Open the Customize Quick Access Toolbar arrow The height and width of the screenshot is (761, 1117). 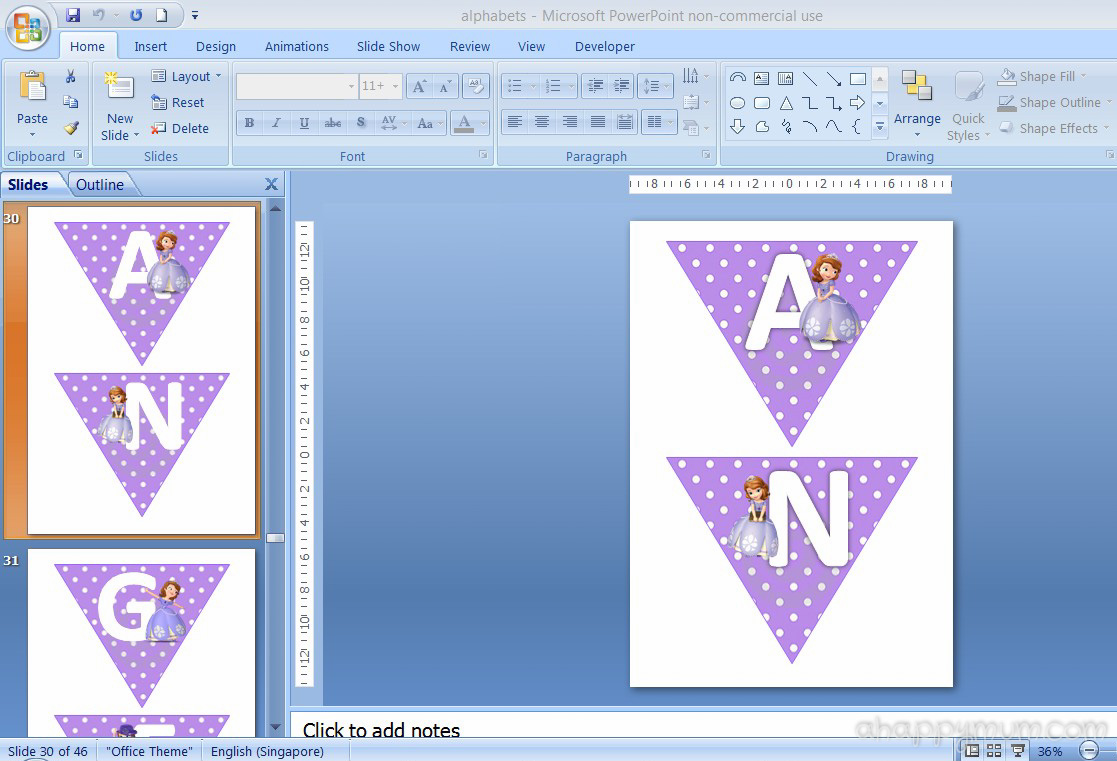[194, 15]
